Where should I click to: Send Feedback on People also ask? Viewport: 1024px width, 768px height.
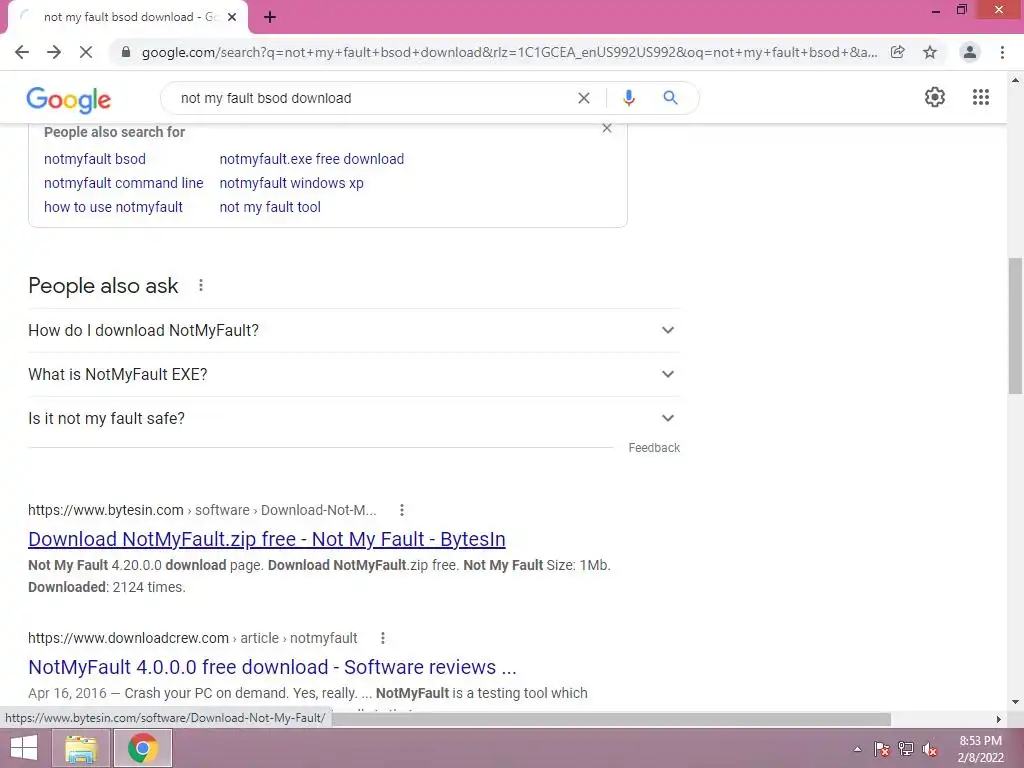tap(654, 448)
